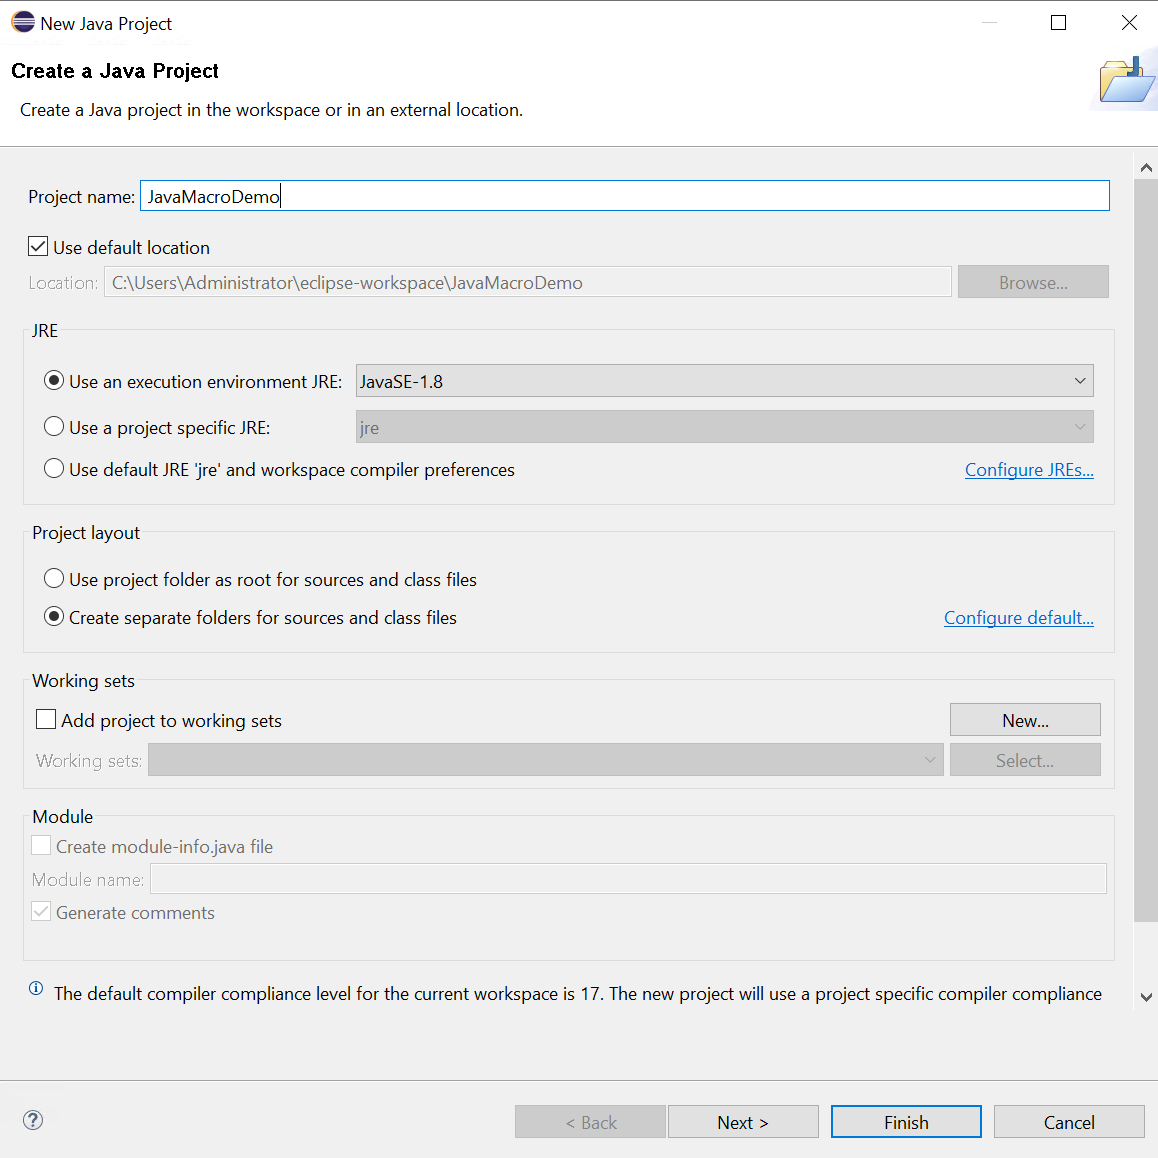Screen dimensions: 1158x1158
Task: Click Finish to create the project
Action: [x=906, y=1122]
